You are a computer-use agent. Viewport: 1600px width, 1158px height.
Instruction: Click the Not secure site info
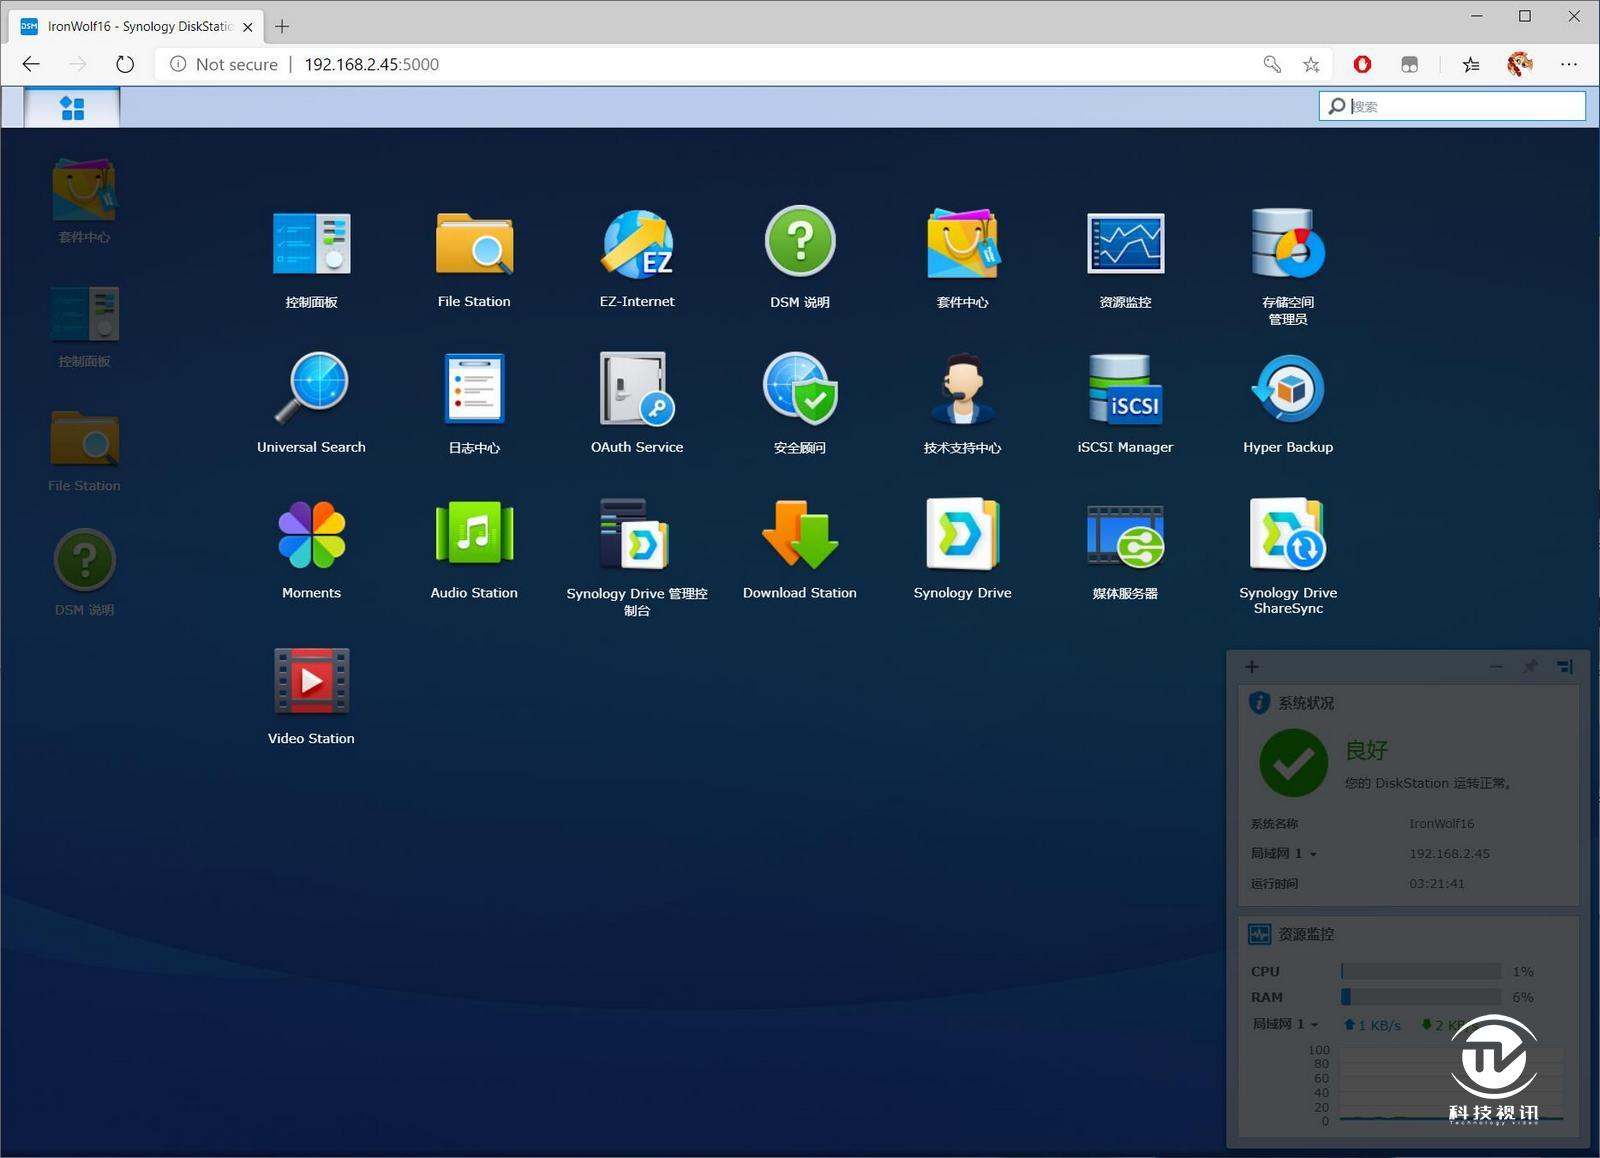[223, 64]
